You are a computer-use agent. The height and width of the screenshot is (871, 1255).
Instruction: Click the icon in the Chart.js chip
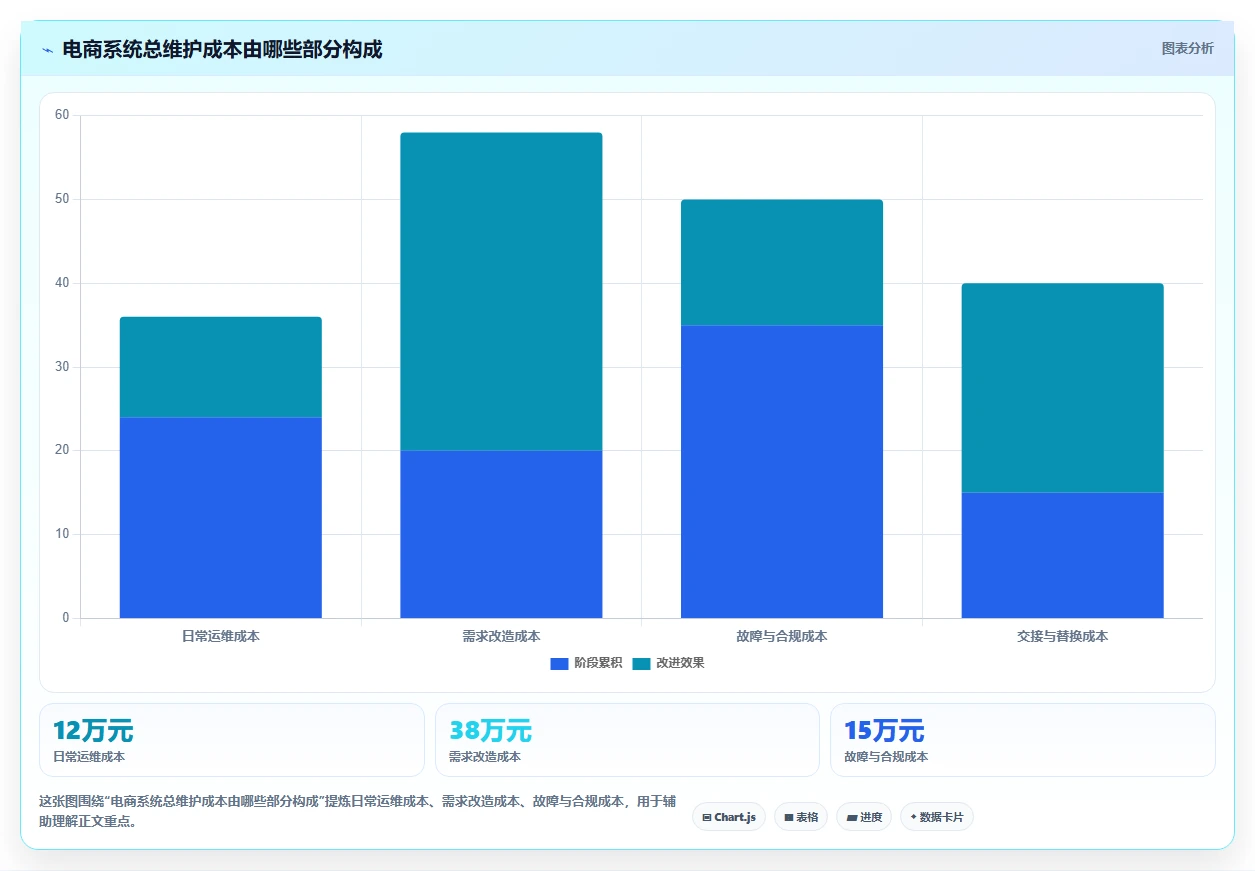tap(707, 817)
